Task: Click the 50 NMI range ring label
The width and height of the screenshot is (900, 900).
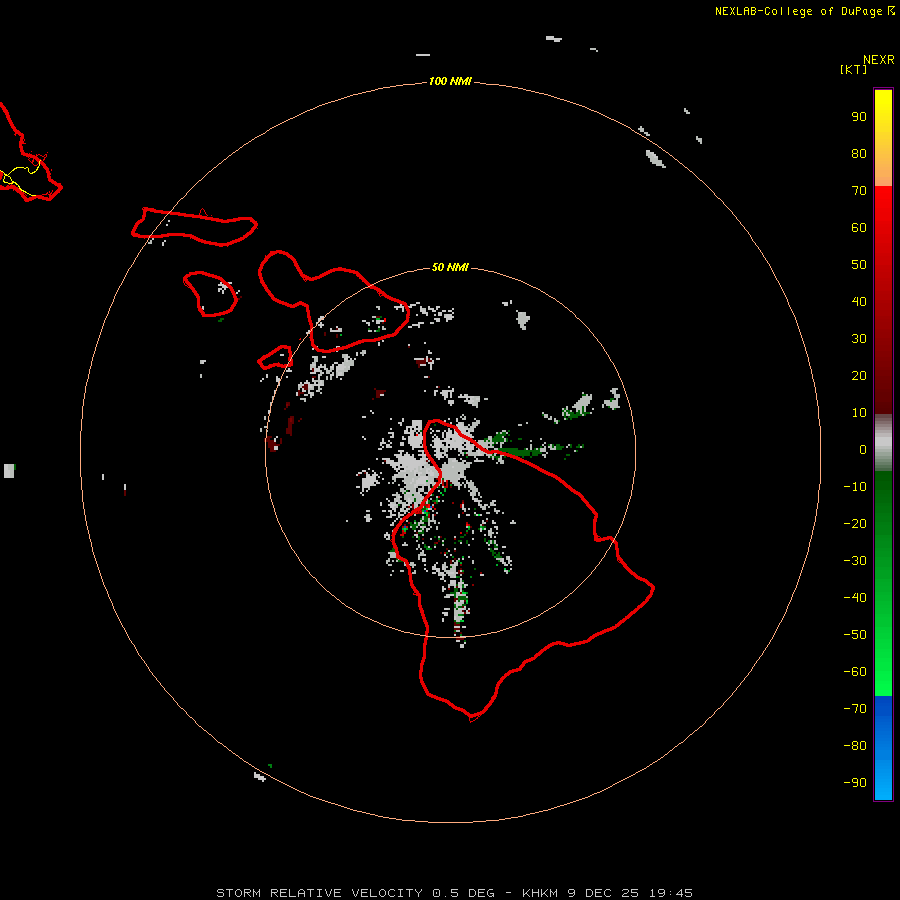Action: click(x=450, y=267)
